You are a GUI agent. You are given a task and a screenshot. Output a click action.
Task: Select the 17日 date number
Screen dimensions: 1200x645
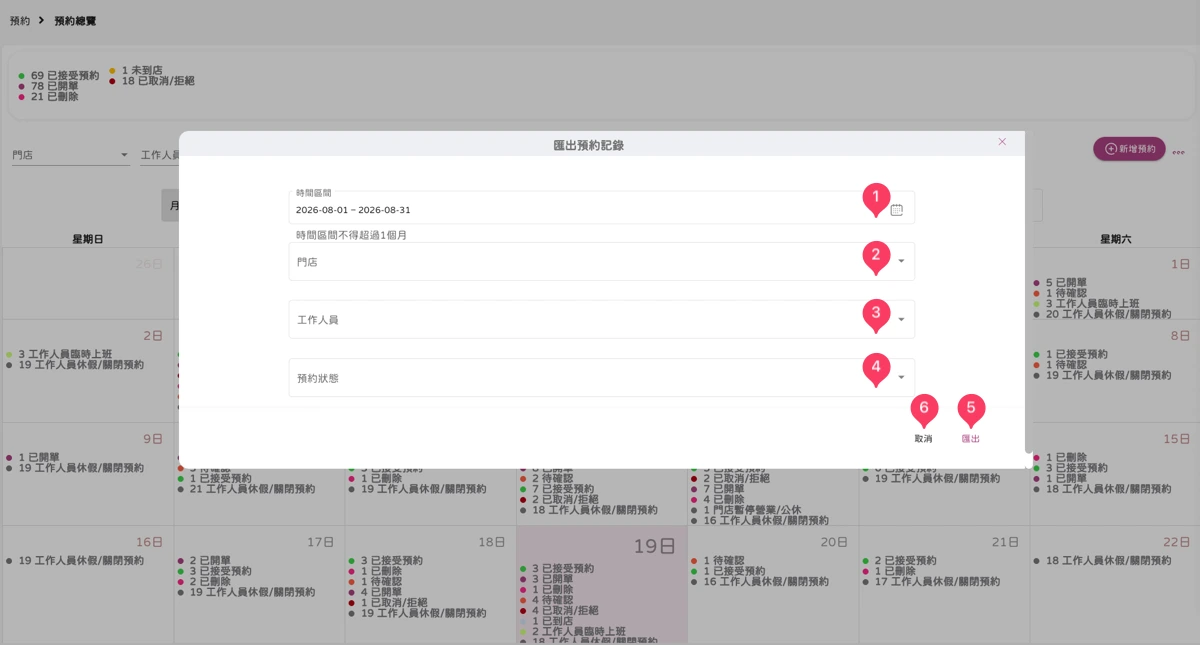[x=320, y=542]
